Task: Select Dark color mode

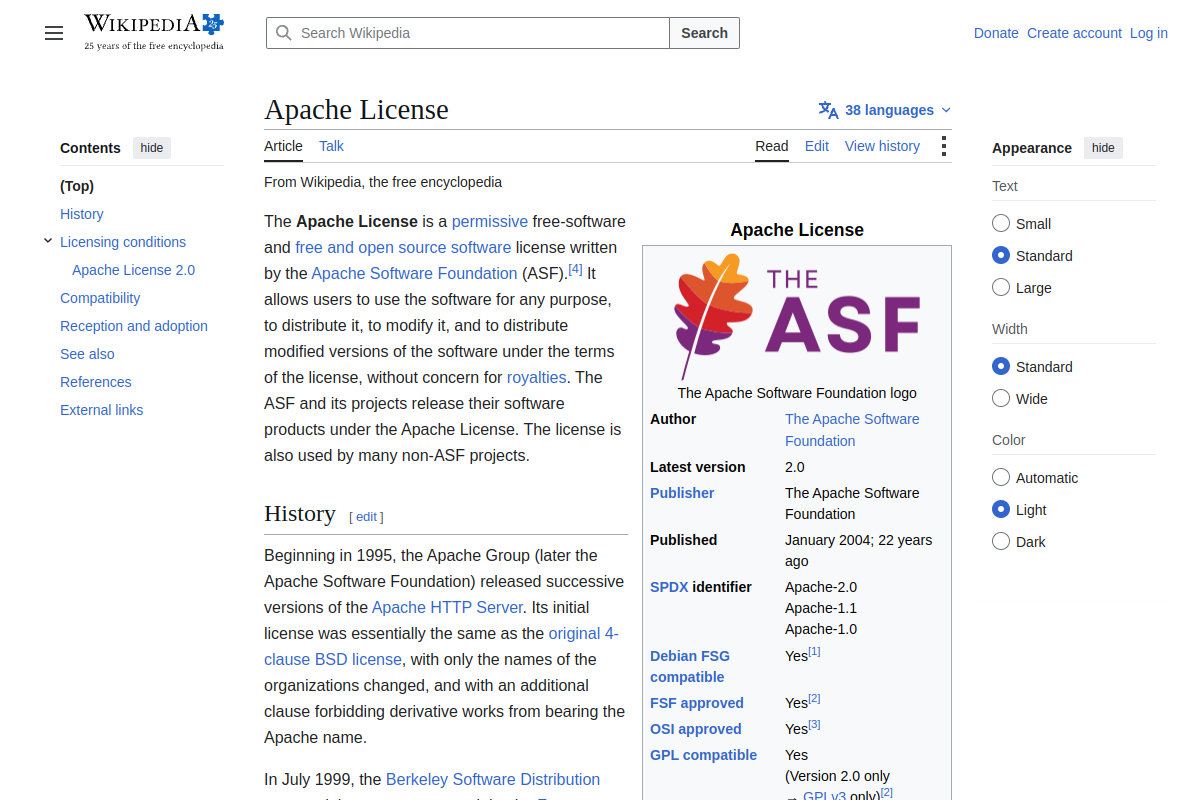Action: [x=1001, y=541]
